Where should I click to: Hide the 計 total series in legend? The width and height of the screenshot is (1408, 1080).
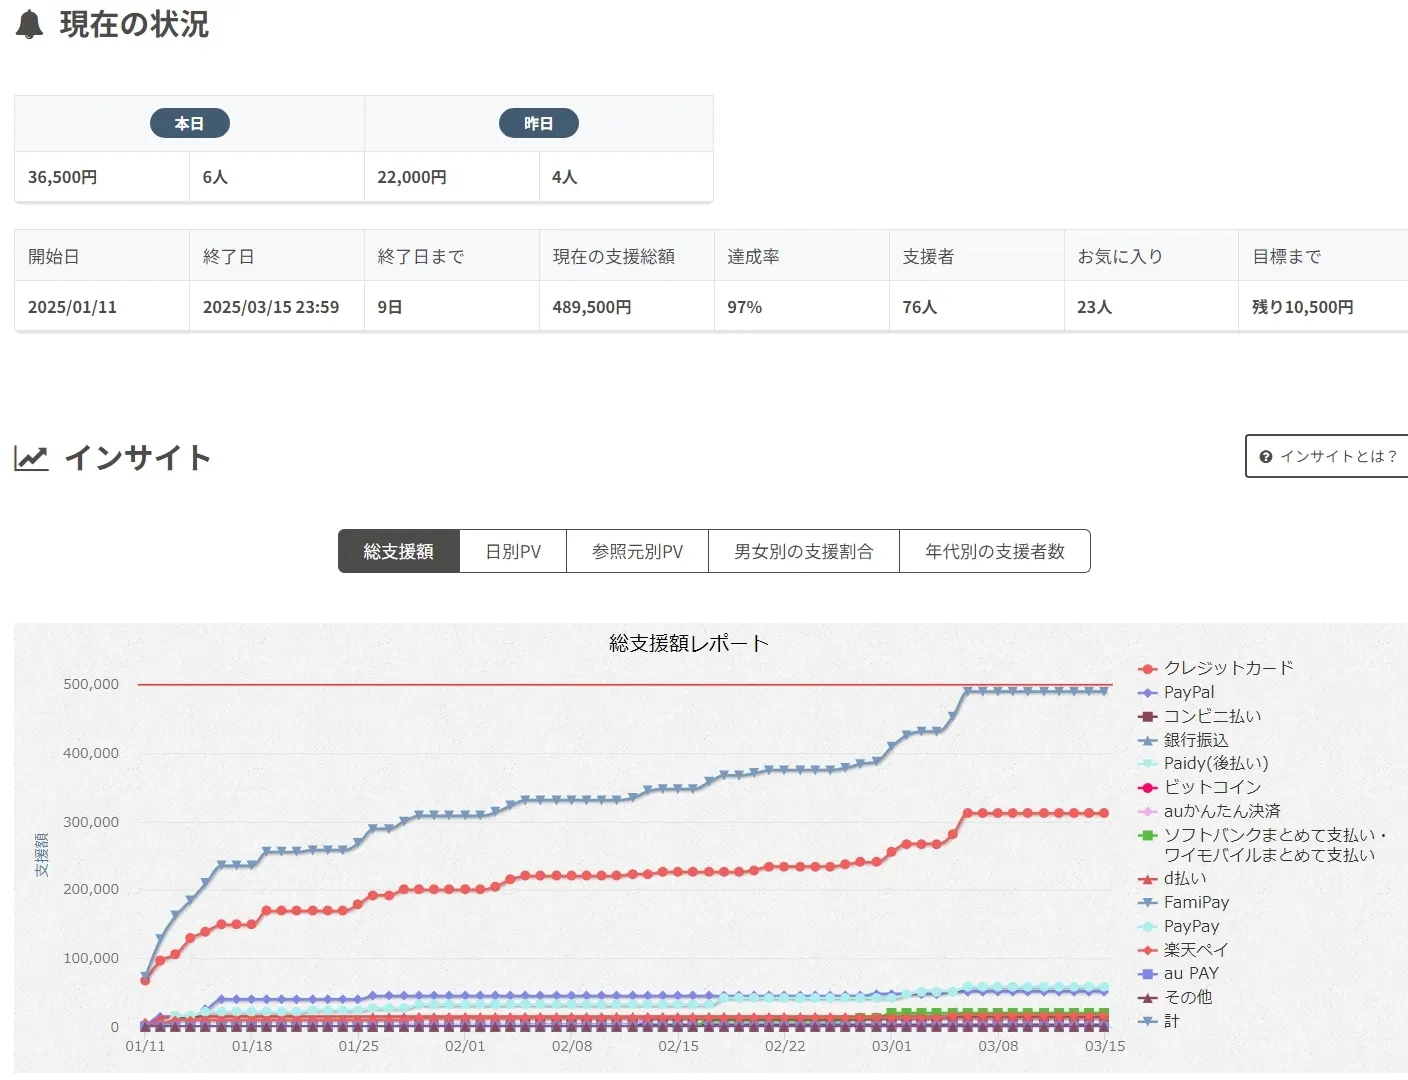[x=1171, y=1021]
